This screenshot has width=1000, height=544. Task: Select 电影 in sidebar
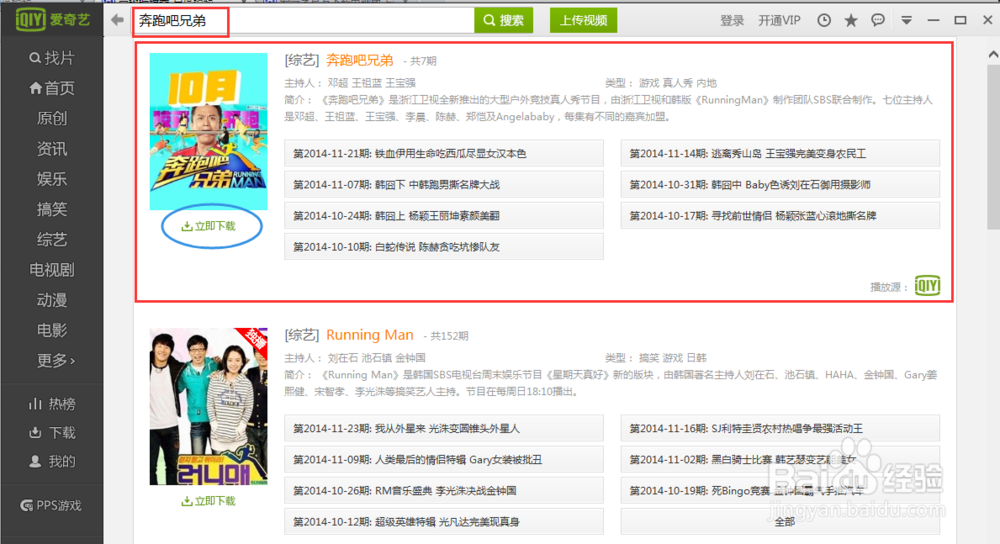coord(52,330)
